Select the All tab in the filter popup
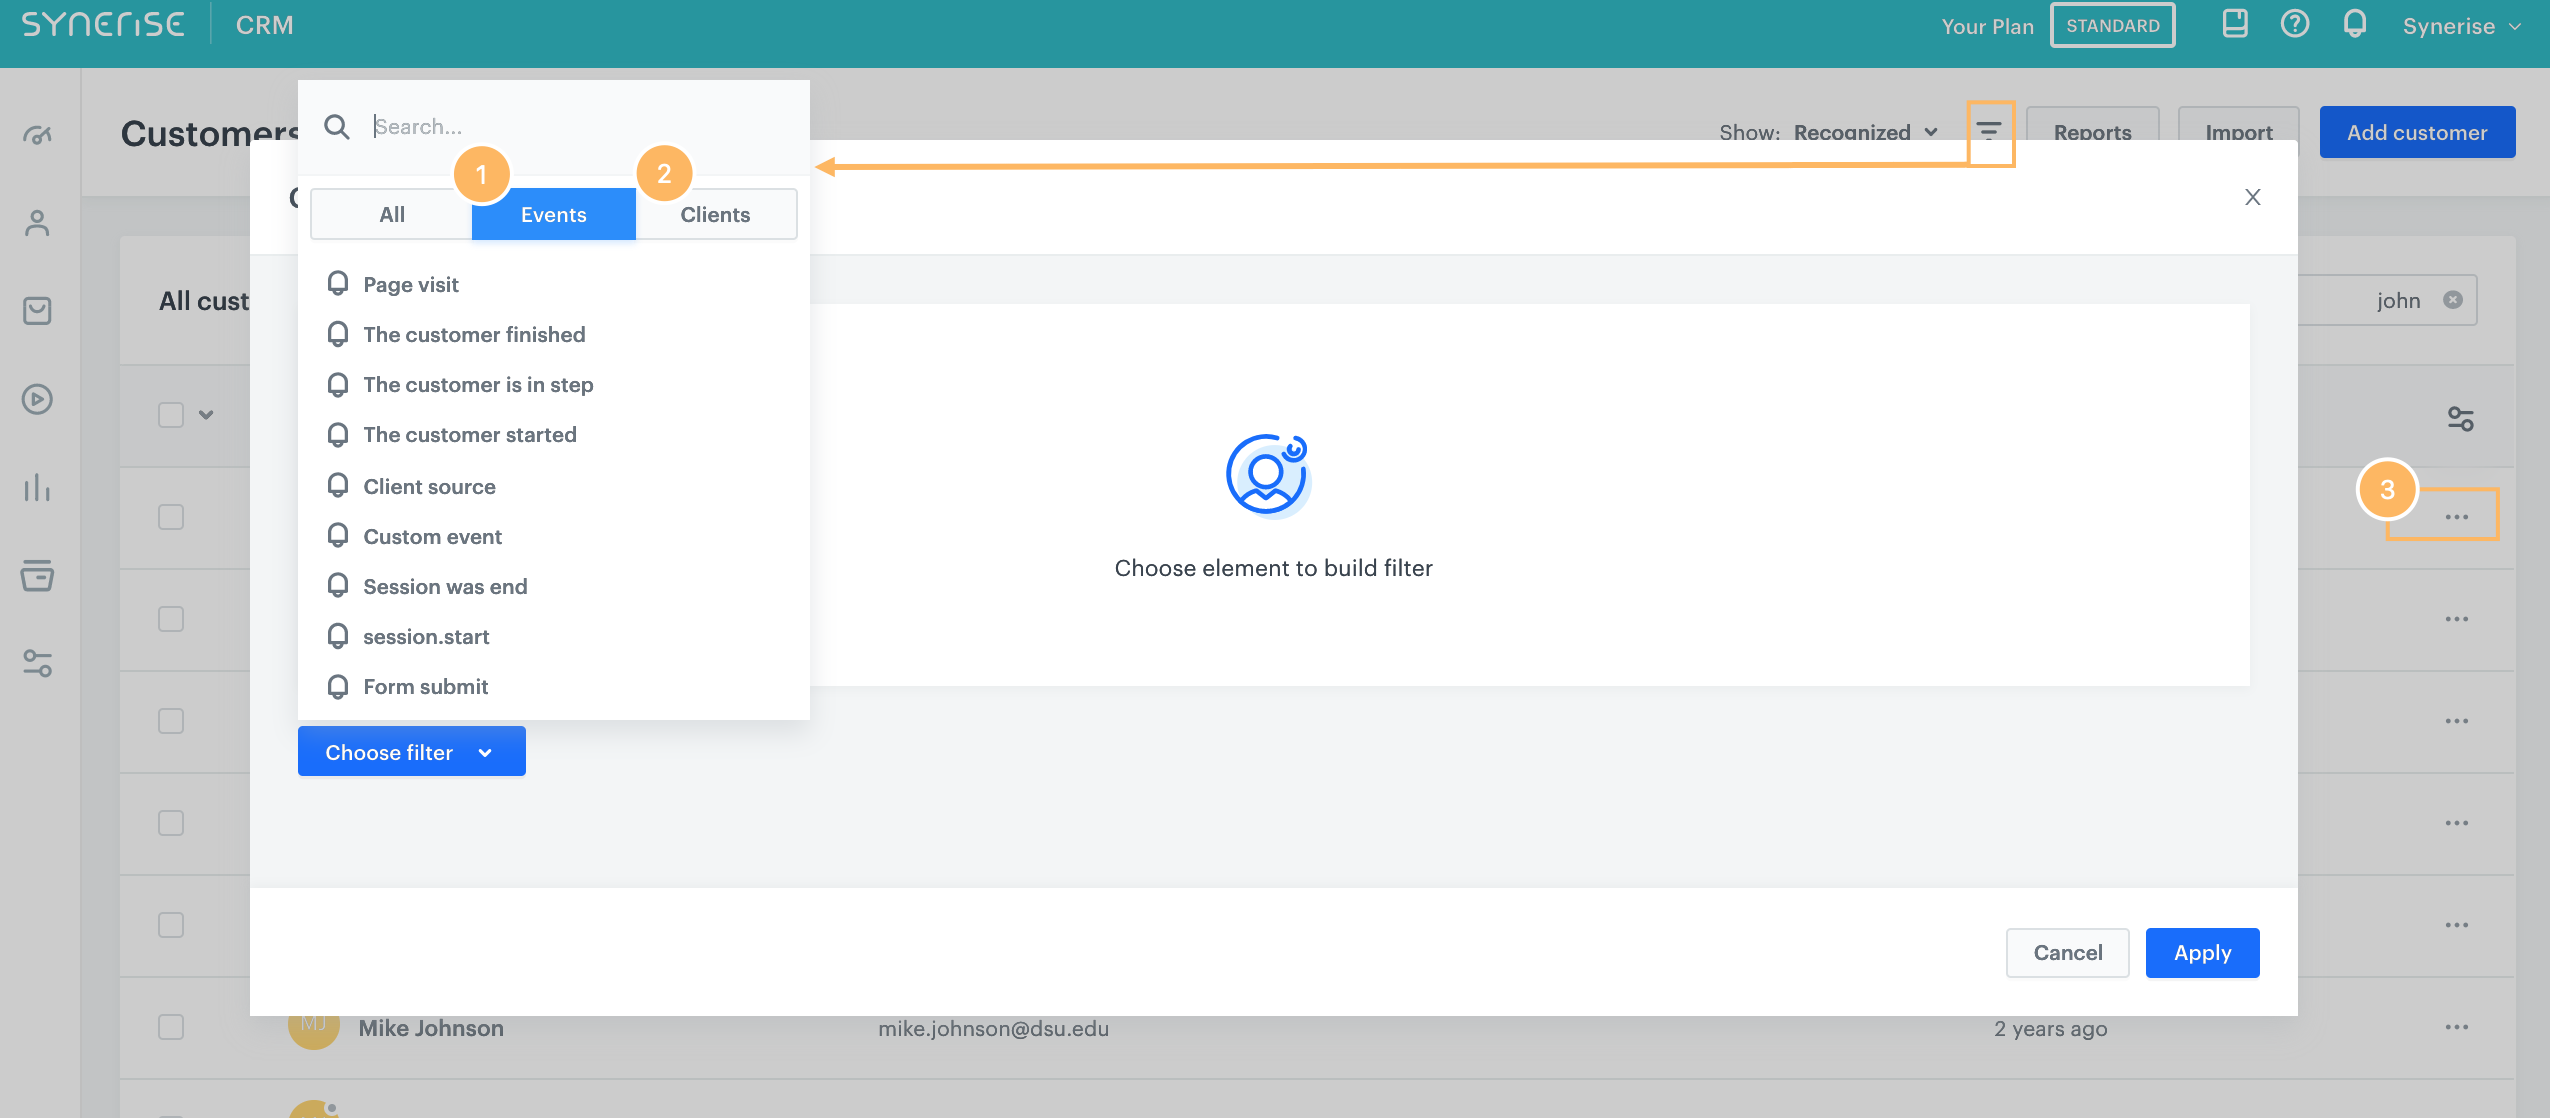The width and height of the screenshot is (2550, 1118). point(390,214)
